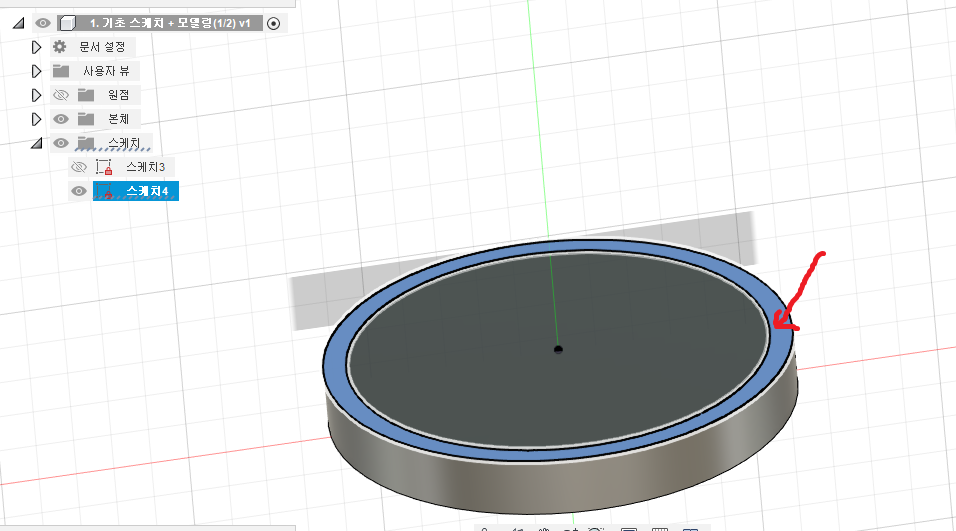Collapse the root component tree
This screenshot has width=956, height=531.
[x=18, y=23]
